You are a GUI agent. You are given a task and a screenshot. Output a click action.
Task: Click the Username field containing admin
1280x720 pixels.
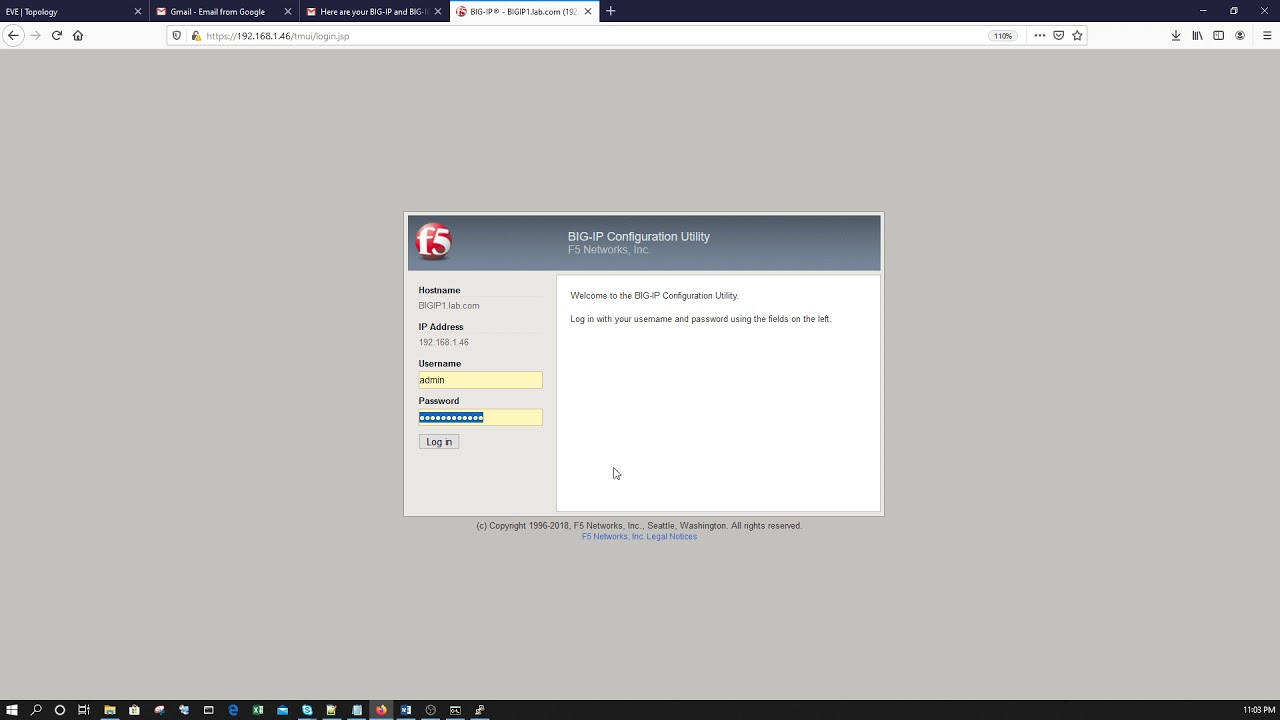tap(480, 380)
